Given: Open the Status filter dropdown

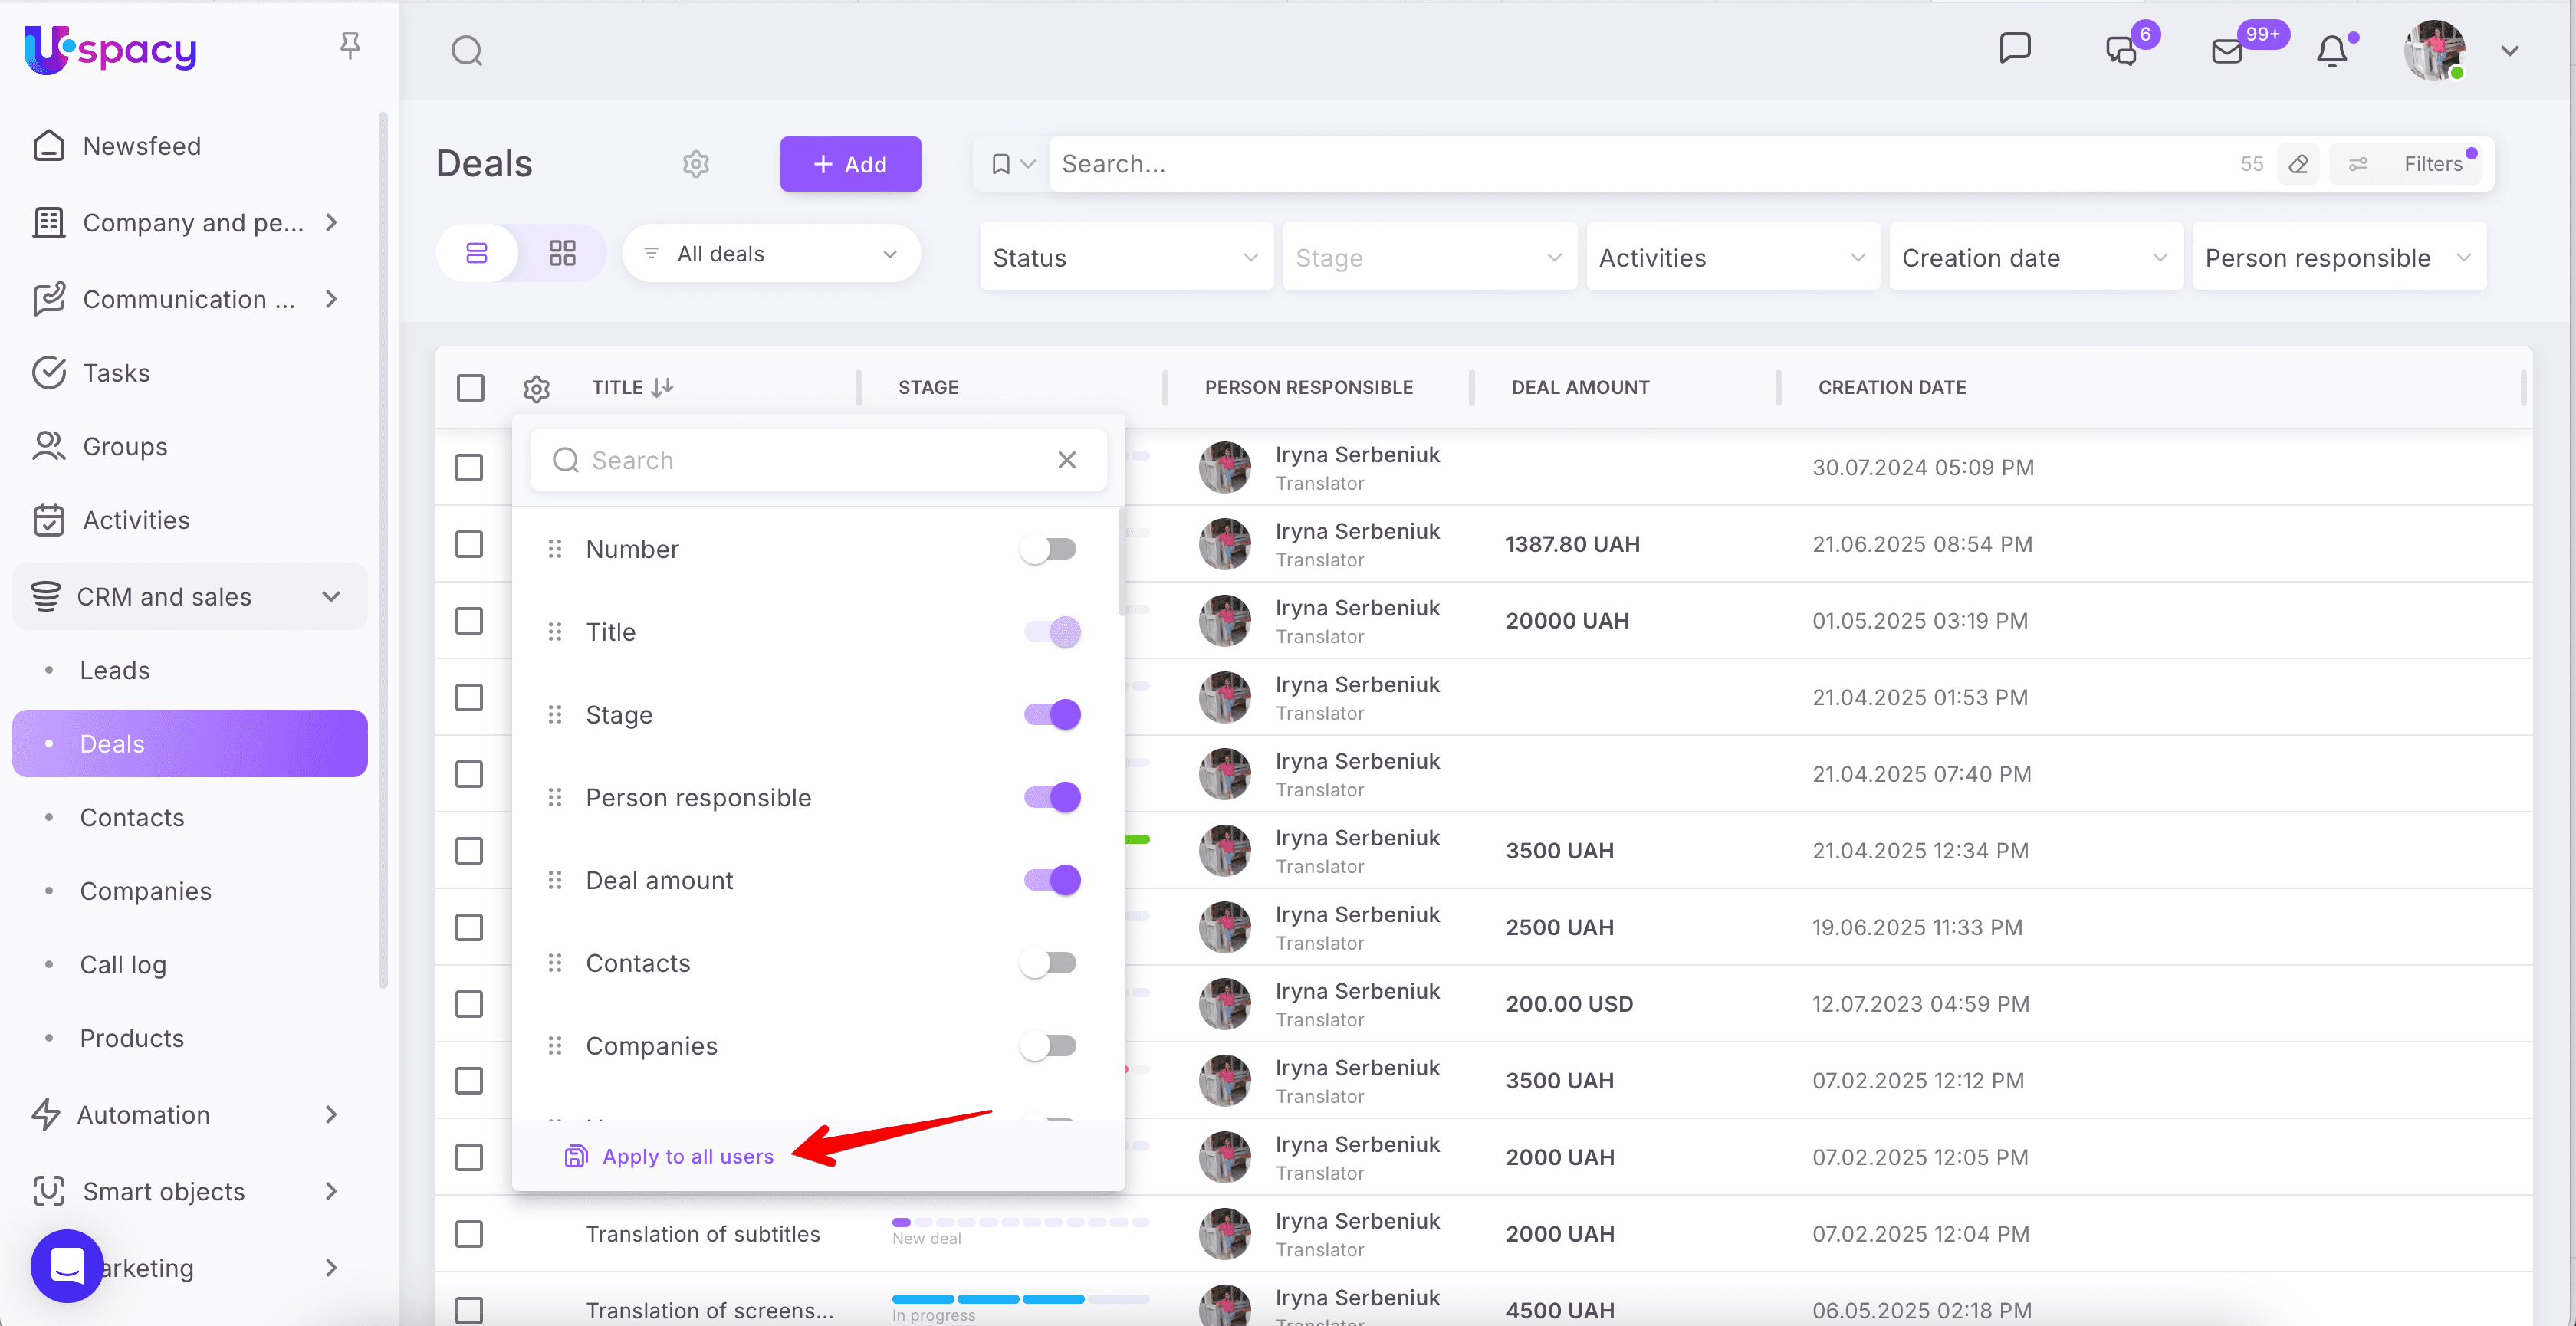Looking at the screenshot, I should coord(1126,257).
